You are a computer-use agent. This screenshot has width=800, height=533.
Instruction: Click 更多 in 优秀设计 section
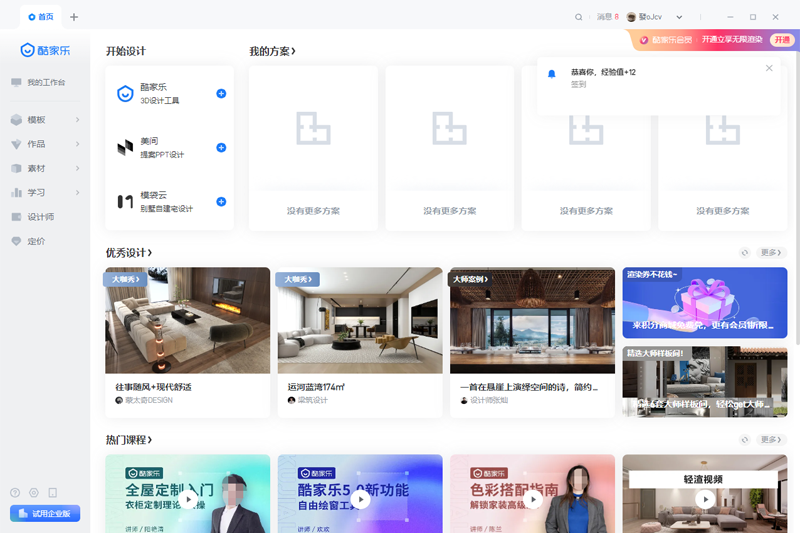tap(770, 252)
